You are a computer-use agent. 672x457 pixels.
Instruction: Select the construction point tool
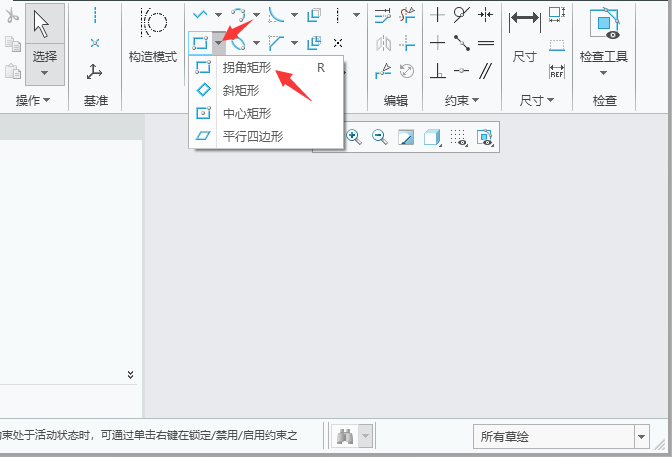click(338, 43)
